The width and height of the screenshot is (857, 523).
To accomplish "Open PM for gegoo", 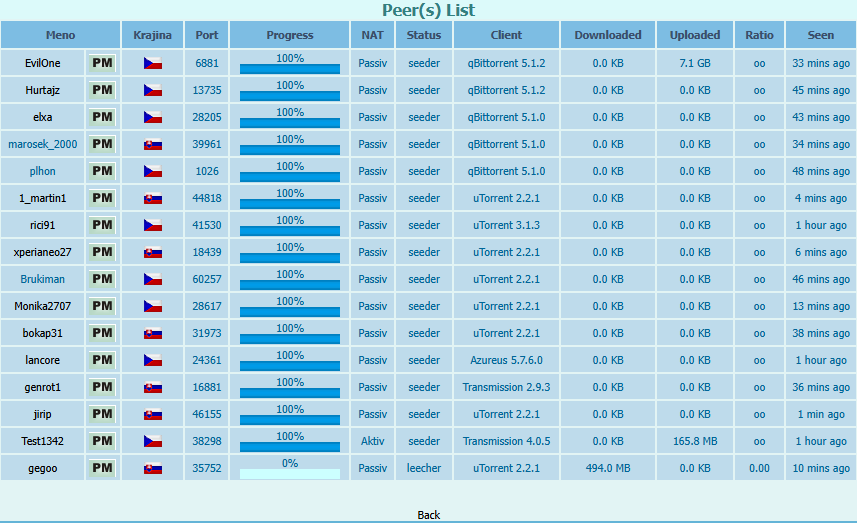I will [x=102, y=468].
